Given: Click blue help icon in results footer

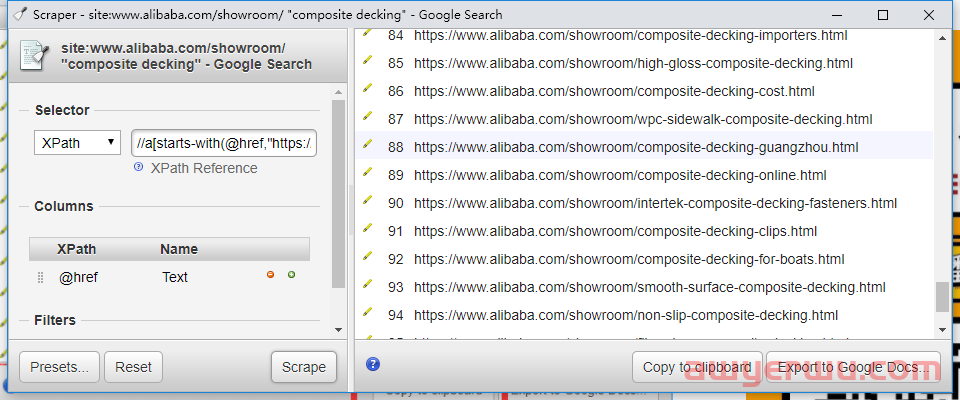Looking at the screenshot, I should click(x=373, y=364).
